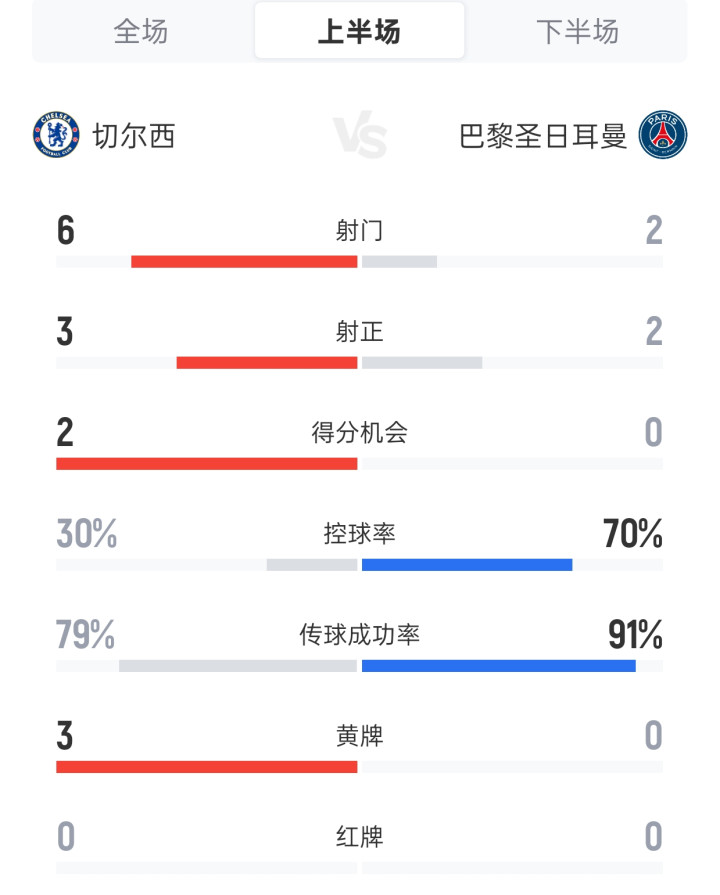The width and height of the screenshot is (720, 895).
Task: Click the blue 传球成功率 bar for PSG
Action: (x=498, y=666)
